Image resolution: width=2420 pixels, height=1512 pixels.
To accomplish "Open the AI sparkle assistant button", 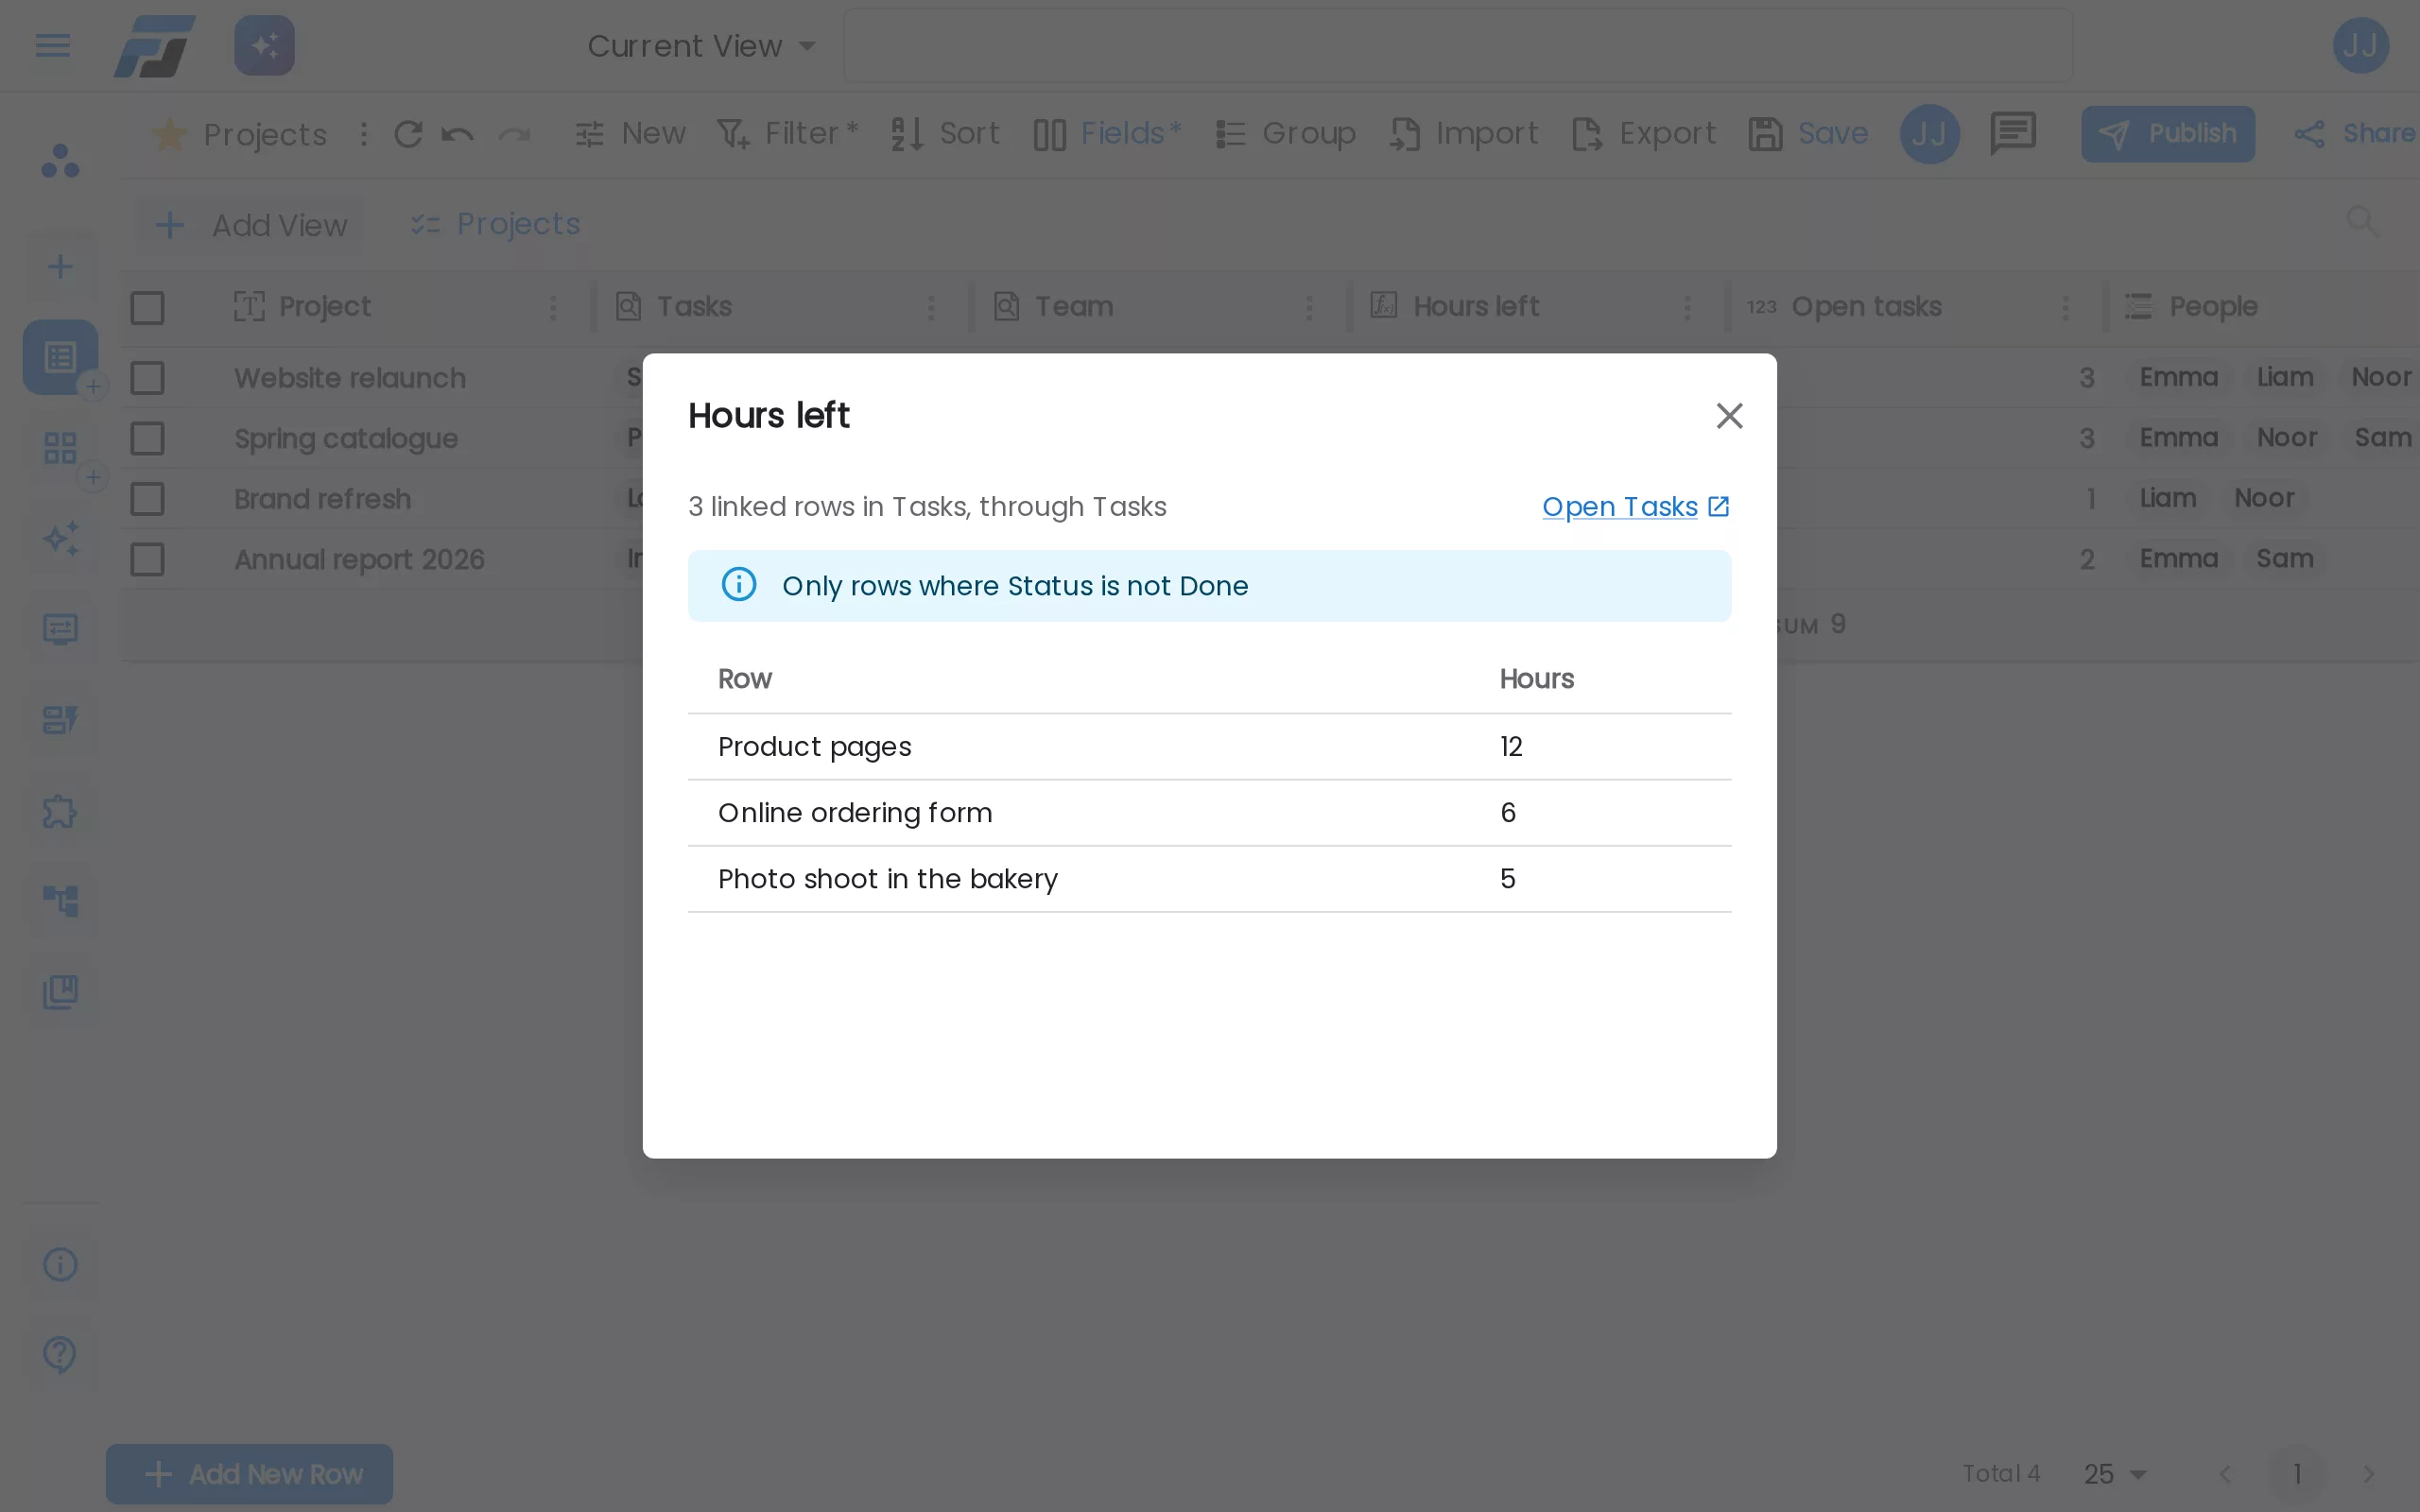I will (264, 45).
